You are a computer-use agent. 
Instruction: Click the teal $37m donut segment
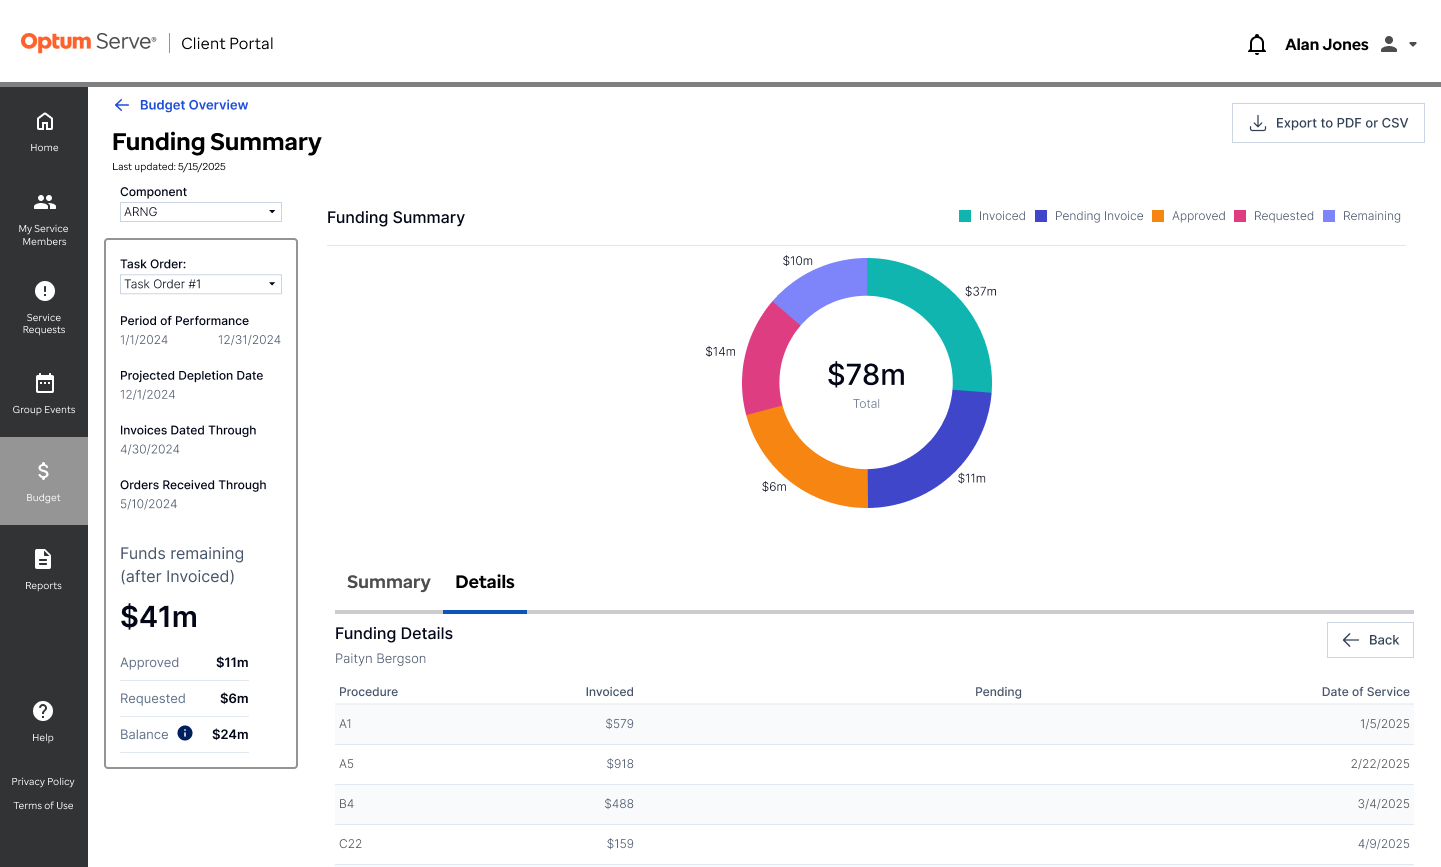click(944, 309)
